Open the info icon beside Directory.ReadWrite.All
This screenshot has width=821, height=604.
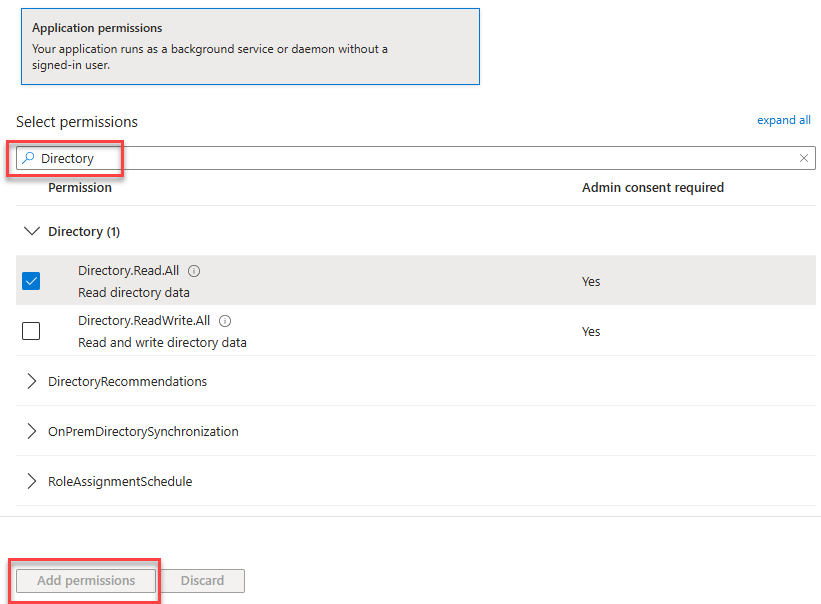tap(225, 321)
